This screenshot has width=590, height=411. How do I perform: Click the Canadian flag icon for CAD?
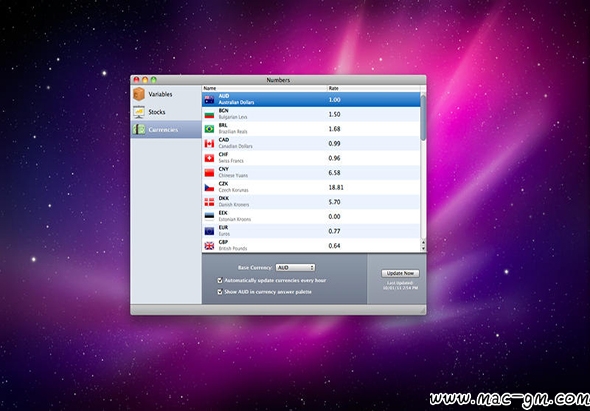point(209,144)
